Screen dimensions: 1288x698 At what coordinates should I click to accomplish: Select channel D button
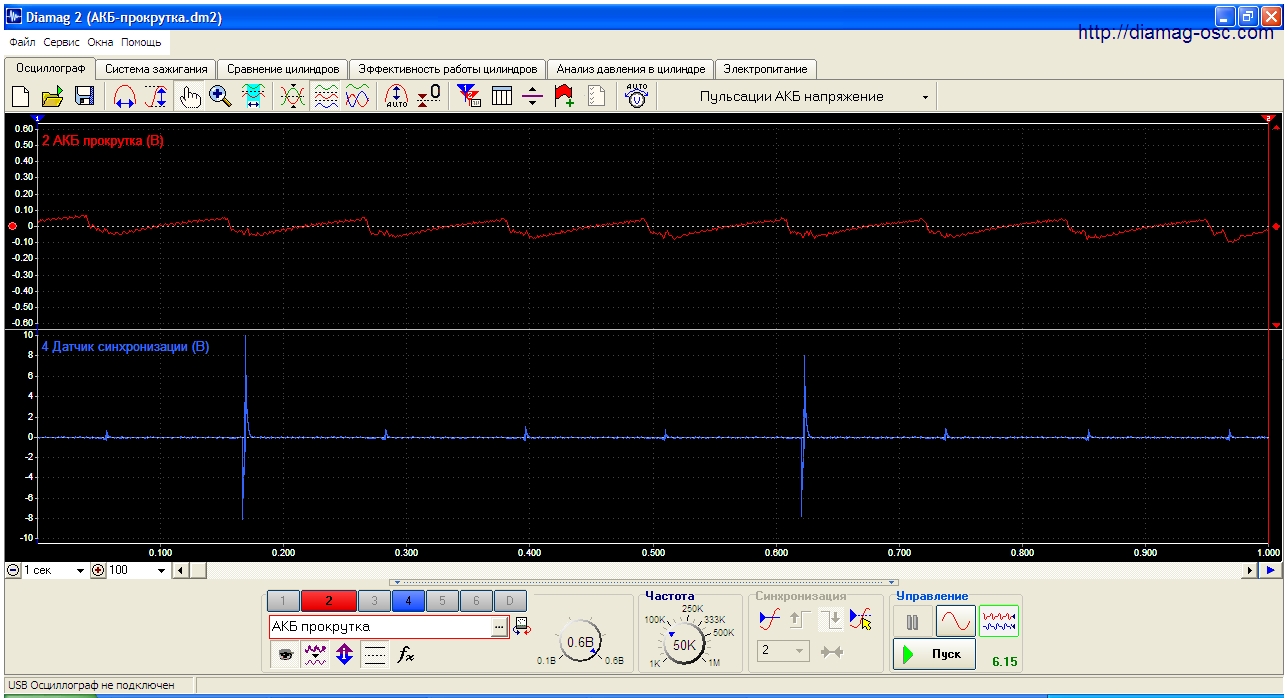[510, 601]
